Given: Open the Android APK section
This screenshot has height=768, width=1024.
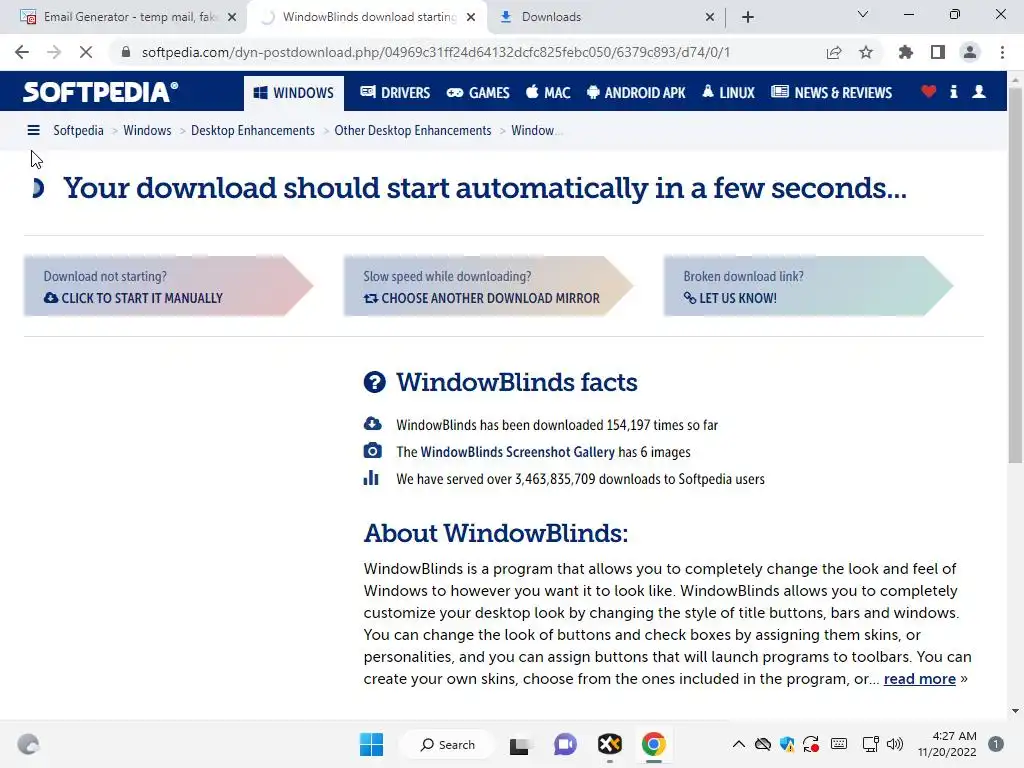Looking at the screenshot, I should click(636, 93).
